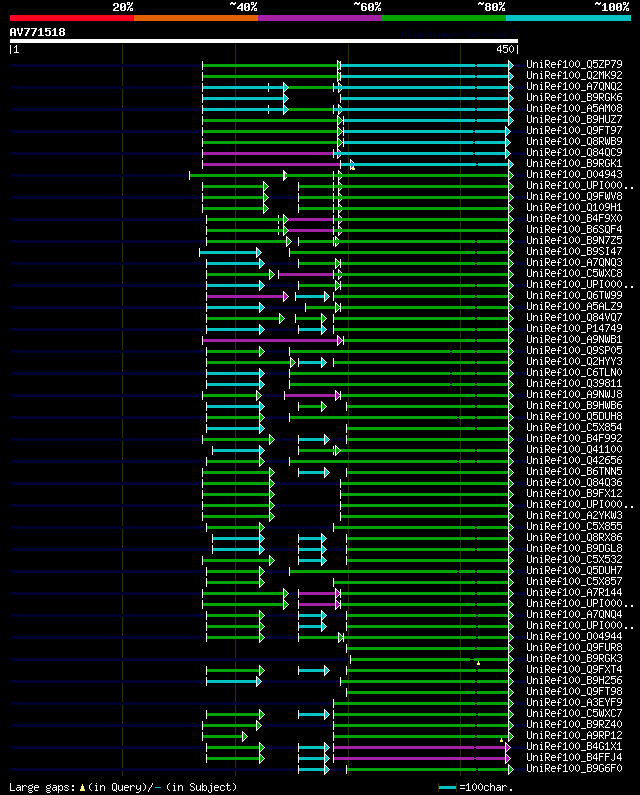The width and height of the screenshot is (640, 795).
Task: Click subject name UniRef100_C5WXC8
Action: 574,273
